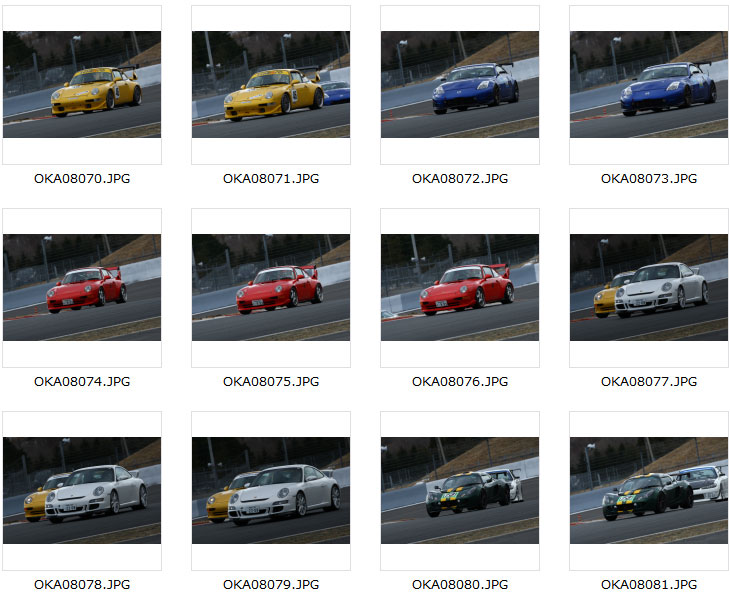Click the file name OKA08075.JPG
730x610 pixels.
(x=271, y=381)
